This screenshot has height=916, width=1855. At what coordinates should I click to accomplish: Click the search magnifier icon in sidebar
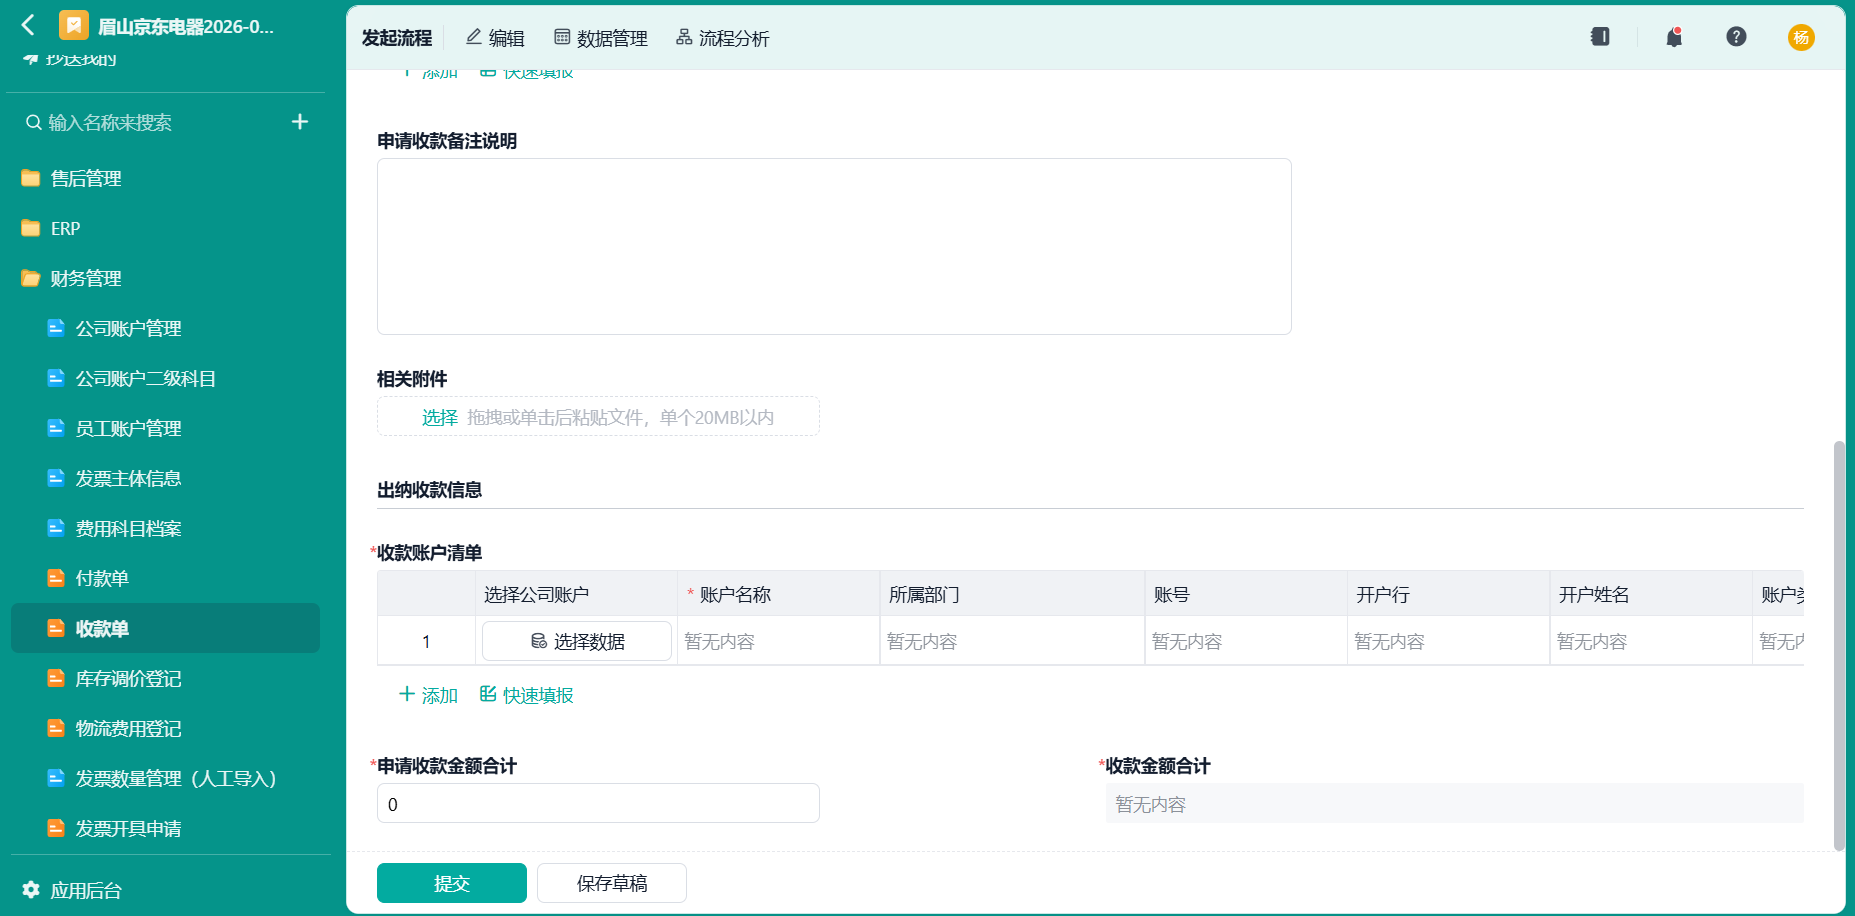point(34,122)
